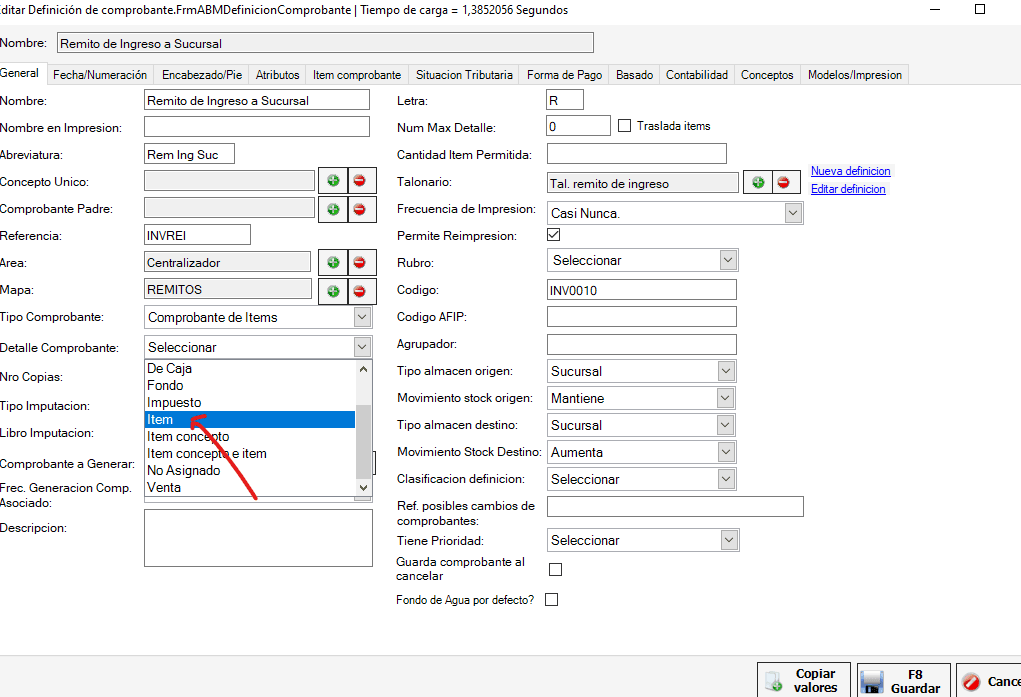Click red remove icon for Area field

tap(359, 262)
